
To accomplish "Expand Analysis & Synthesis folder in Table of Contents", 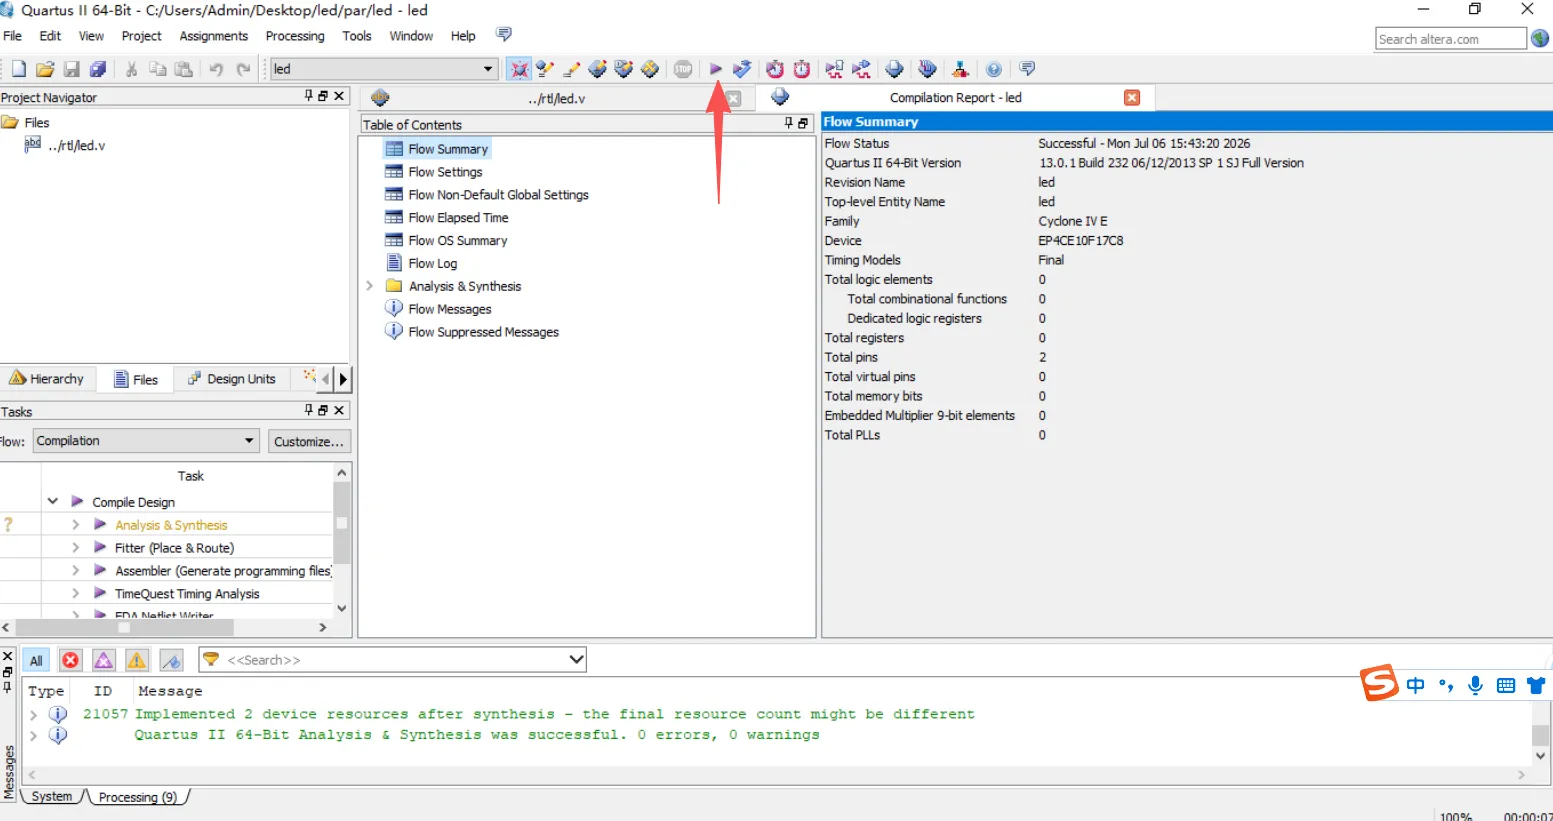I will [x=369, y=286].
